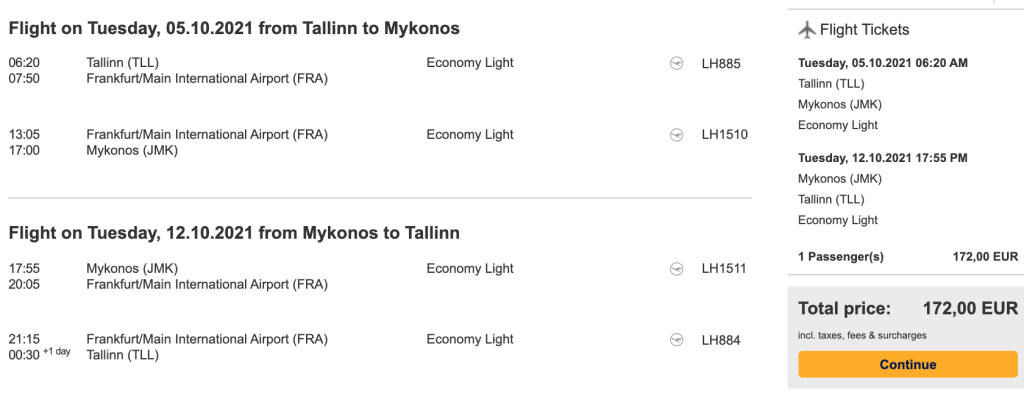Click the Lufthansa logo next to LH1510
The image size is (1024, 402).
pyautogui.click(x=676, y=135)
